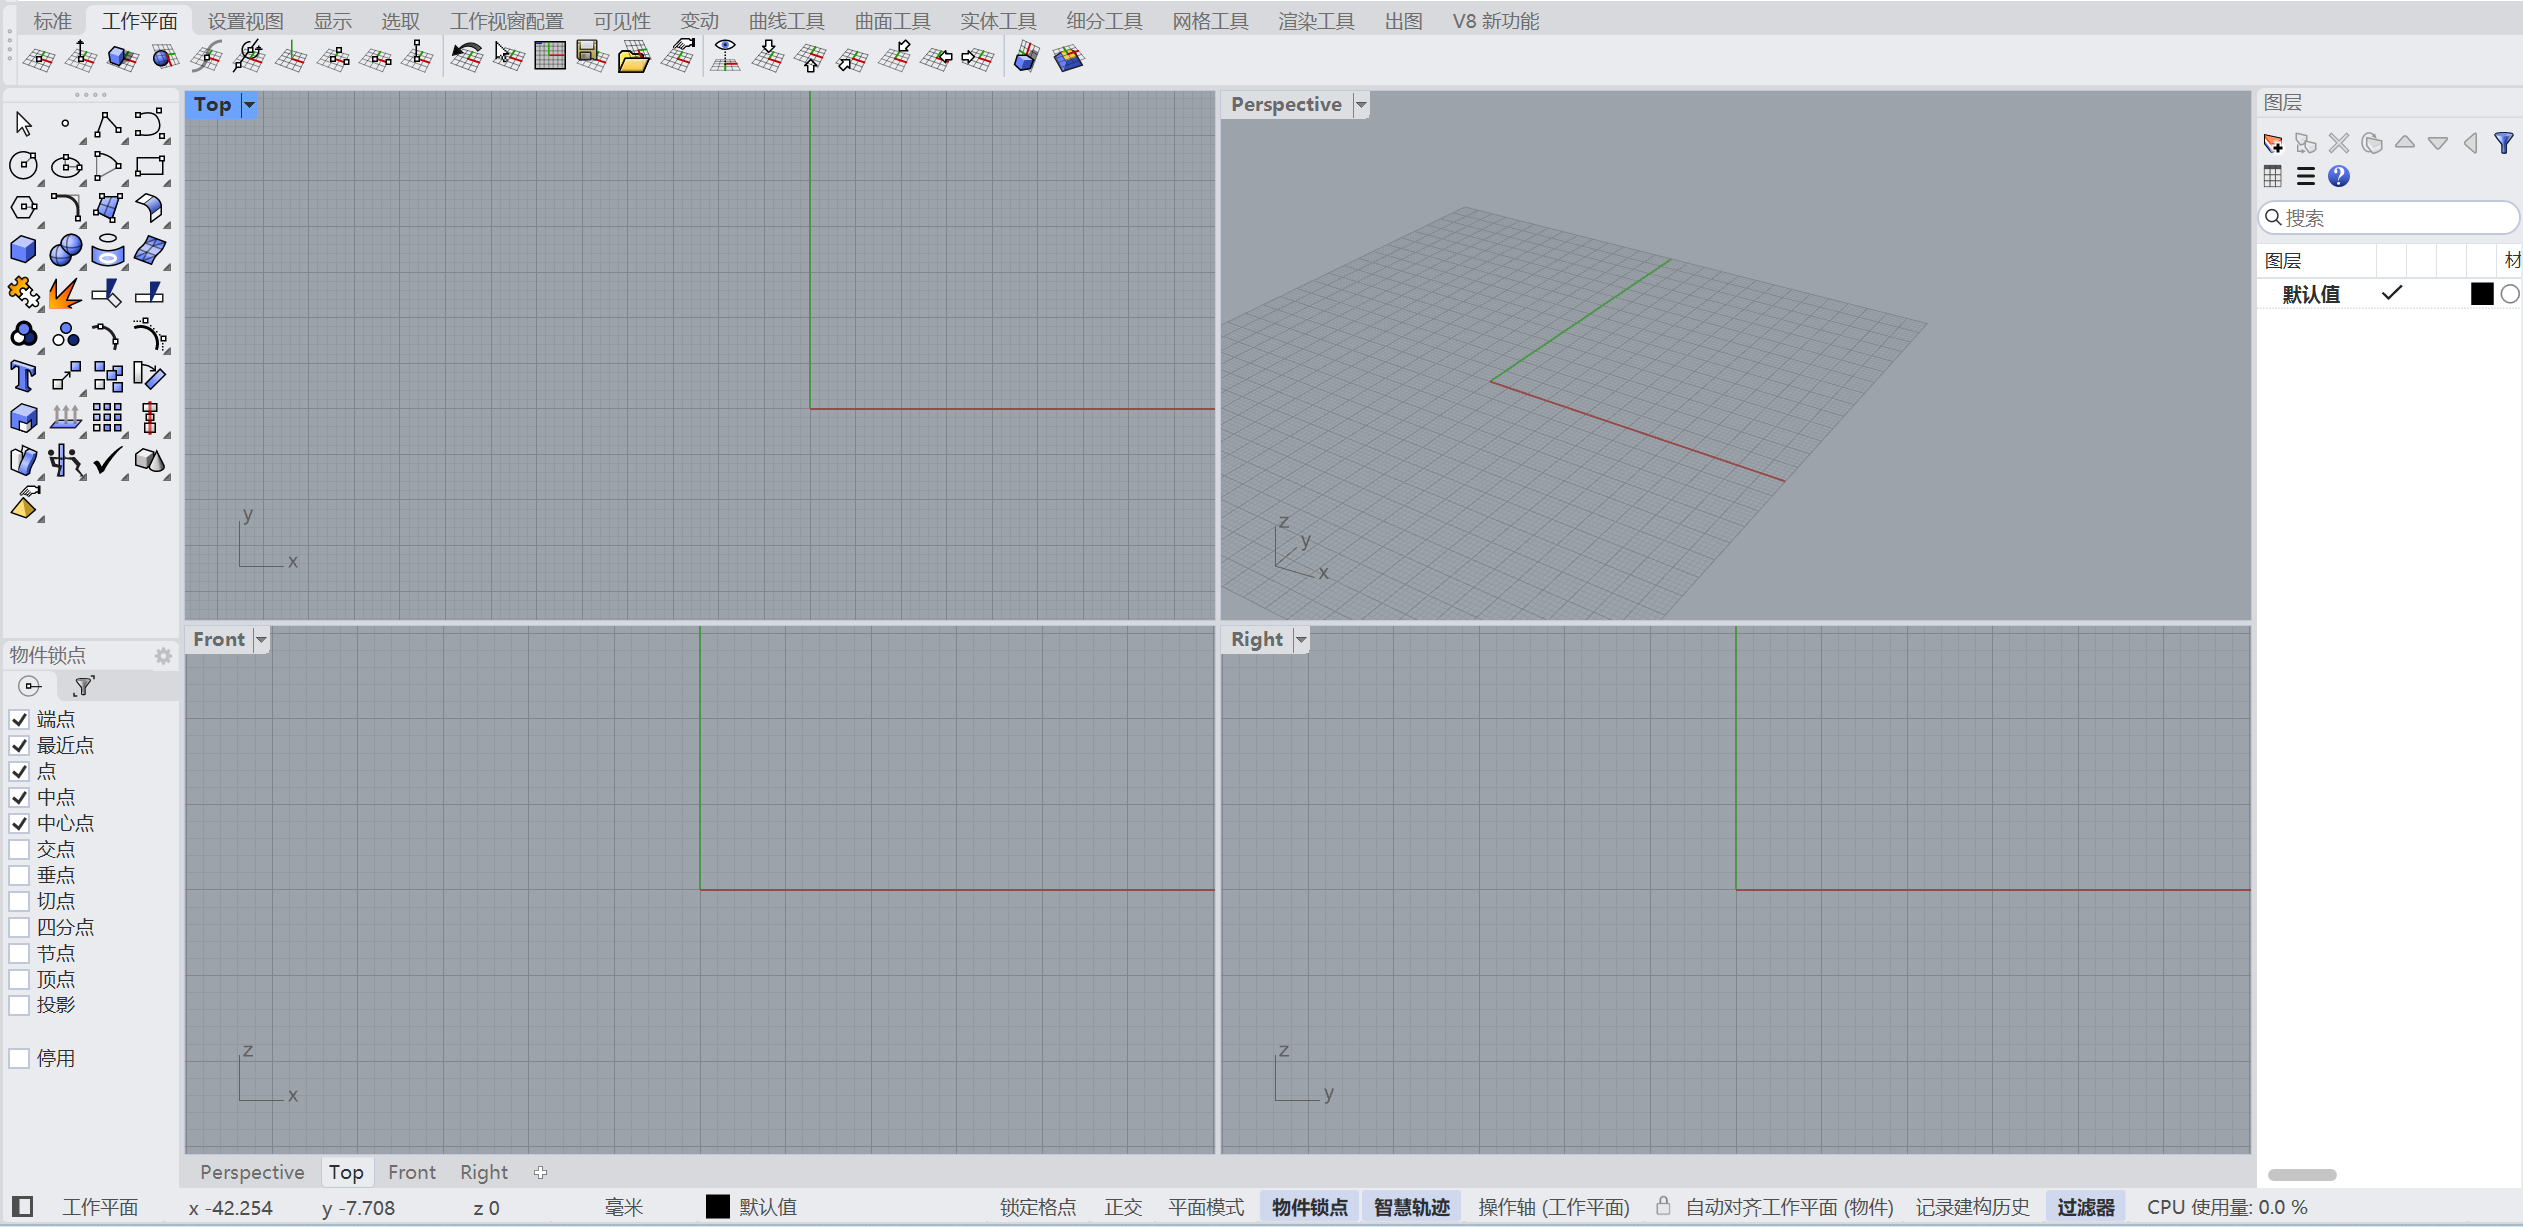2523x1227 pixels.
Task: Click the new layer icon
Action: point(2273,143)
